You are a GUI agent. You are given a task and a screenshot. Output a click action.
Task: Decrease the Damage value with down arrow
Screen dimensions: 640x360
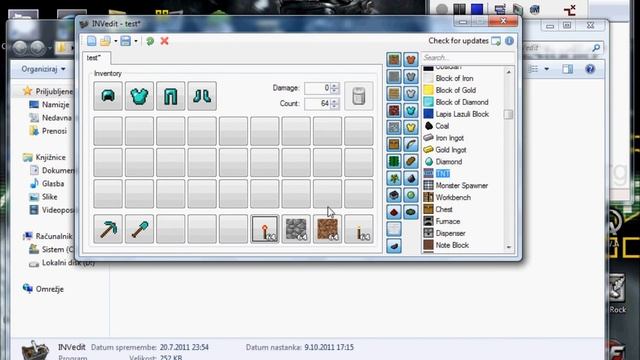click(x=335, y=91)
